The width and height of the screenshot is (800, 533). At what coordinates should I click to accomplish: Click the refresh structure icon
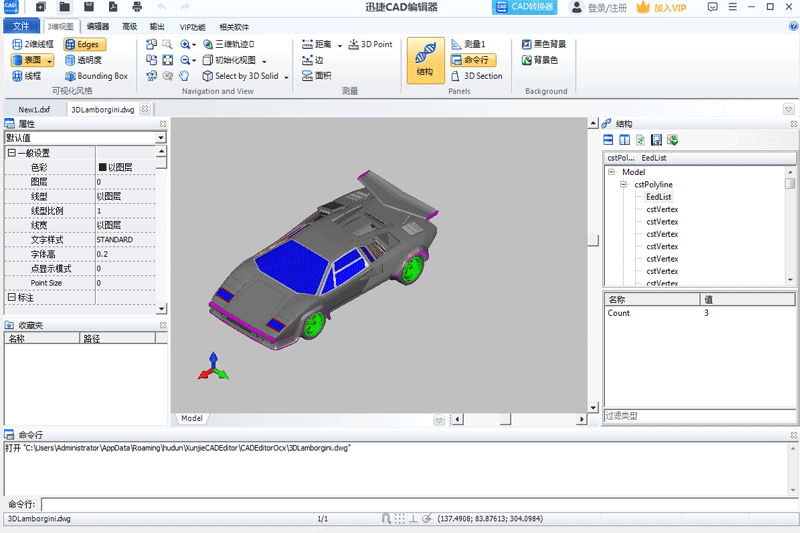[640, 140]
